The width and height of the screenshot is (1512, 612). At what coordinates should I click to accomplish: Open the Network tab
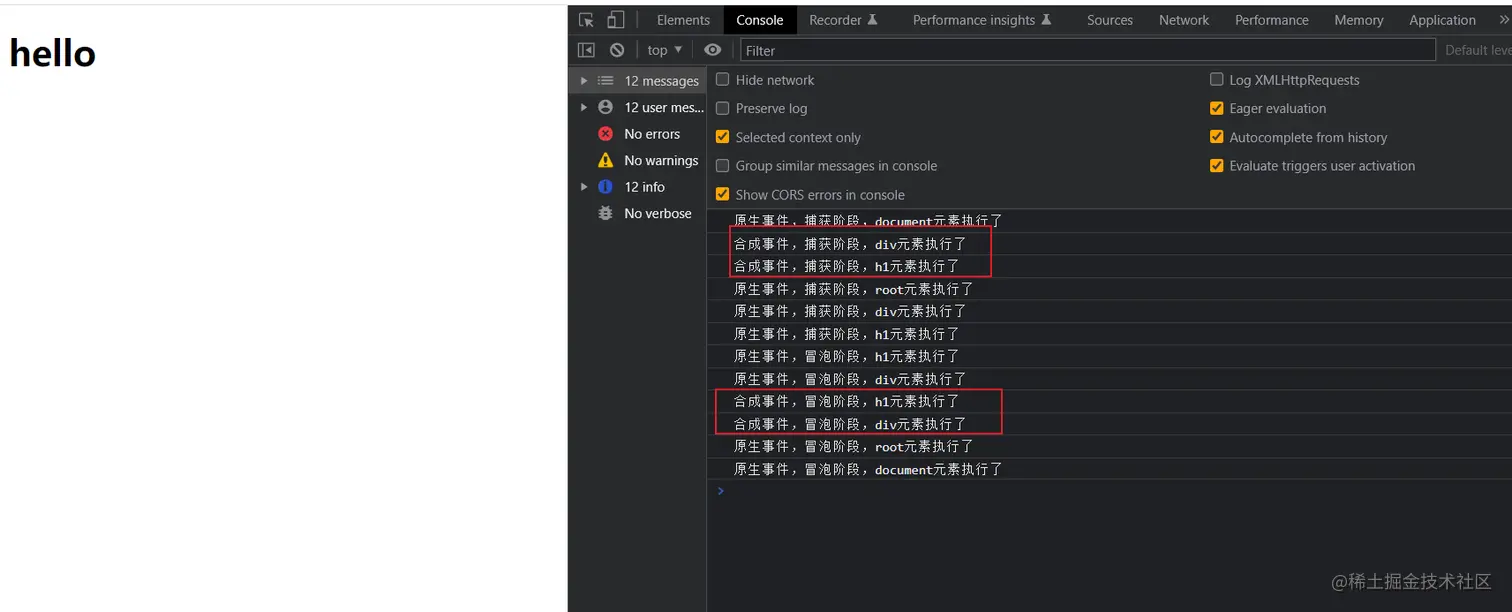pos(1184,20)
